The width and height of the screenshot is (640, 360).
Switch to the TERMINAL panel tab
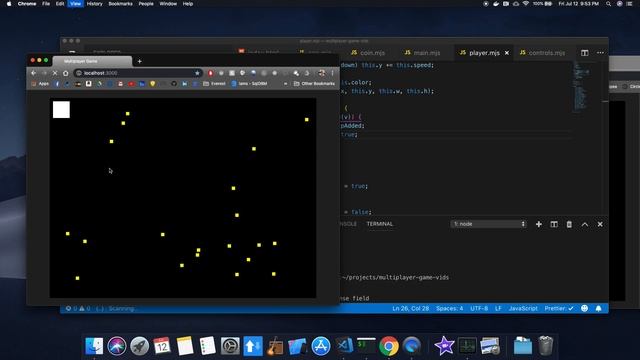coord(380,224)
